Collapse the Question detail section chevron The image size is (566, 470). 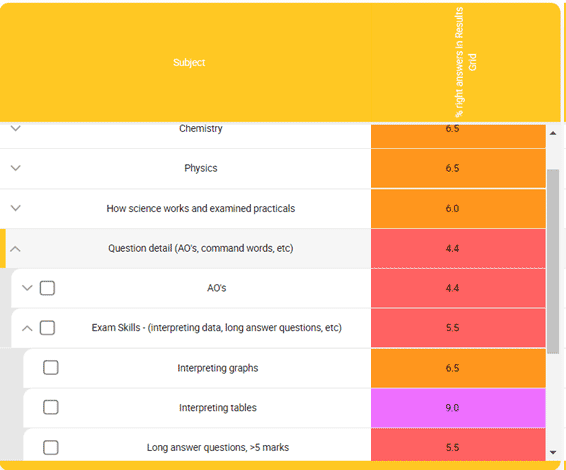coord(16,249)
